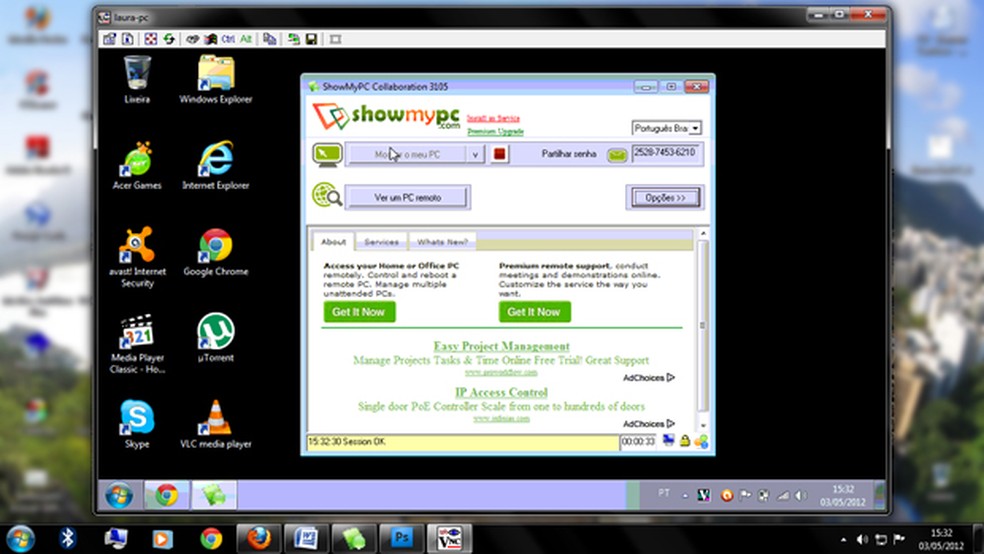This screenshot has width=984, height=554.
Task: Open Português Brasil language dropdown
Action: [666, 128]
